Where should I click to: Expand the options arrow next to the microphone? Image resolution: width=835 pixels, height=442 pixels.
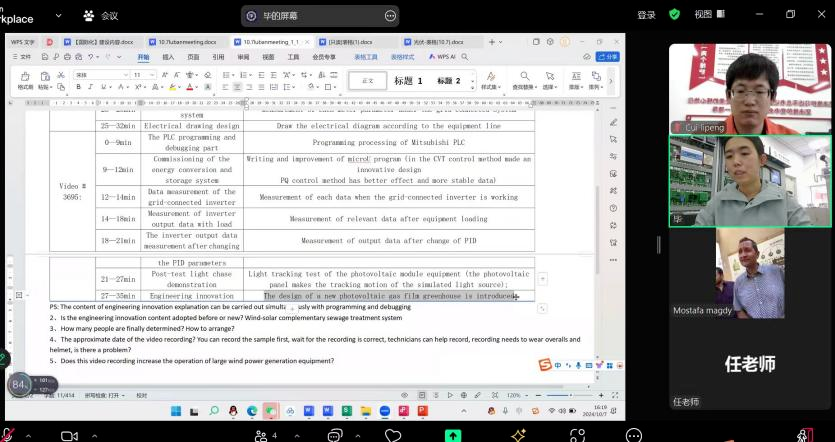(x=29, y=435)
